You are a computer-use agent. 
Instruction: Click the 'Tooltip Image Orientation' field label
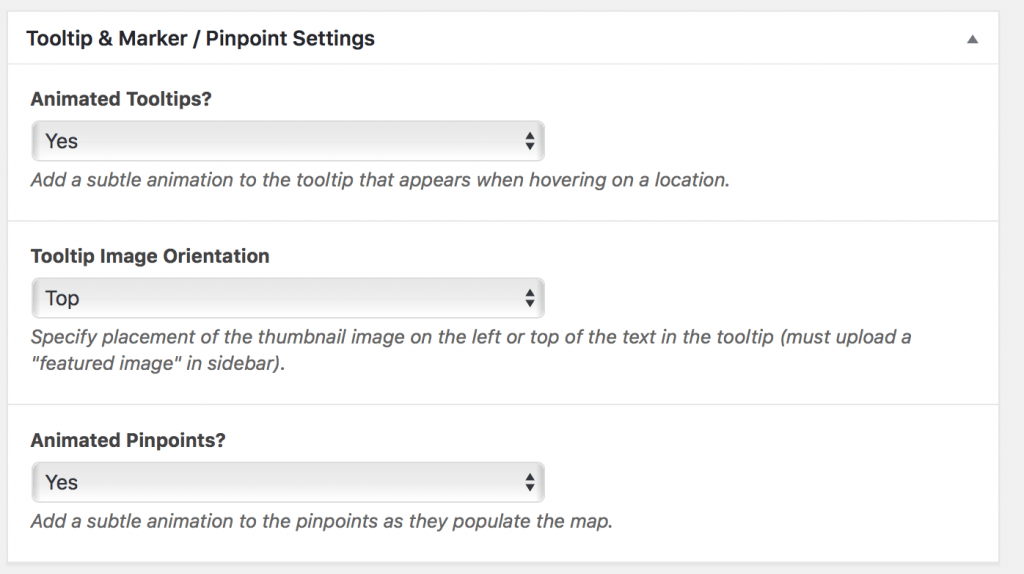coord(150,256)
